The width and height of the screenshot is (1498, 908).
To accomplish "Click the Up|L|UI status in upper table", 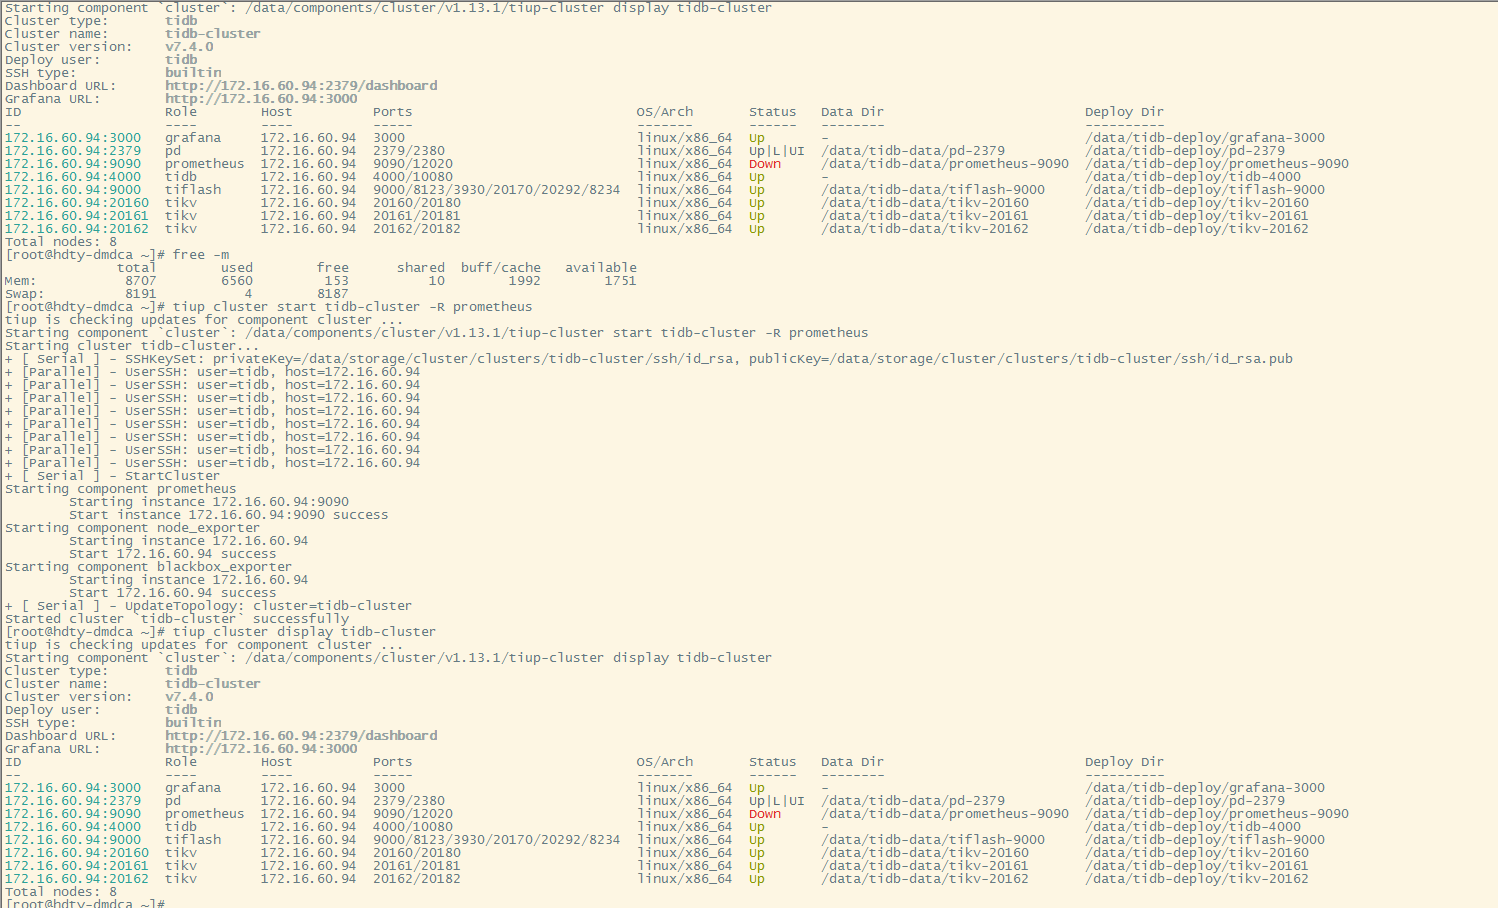I will point(777,151).
